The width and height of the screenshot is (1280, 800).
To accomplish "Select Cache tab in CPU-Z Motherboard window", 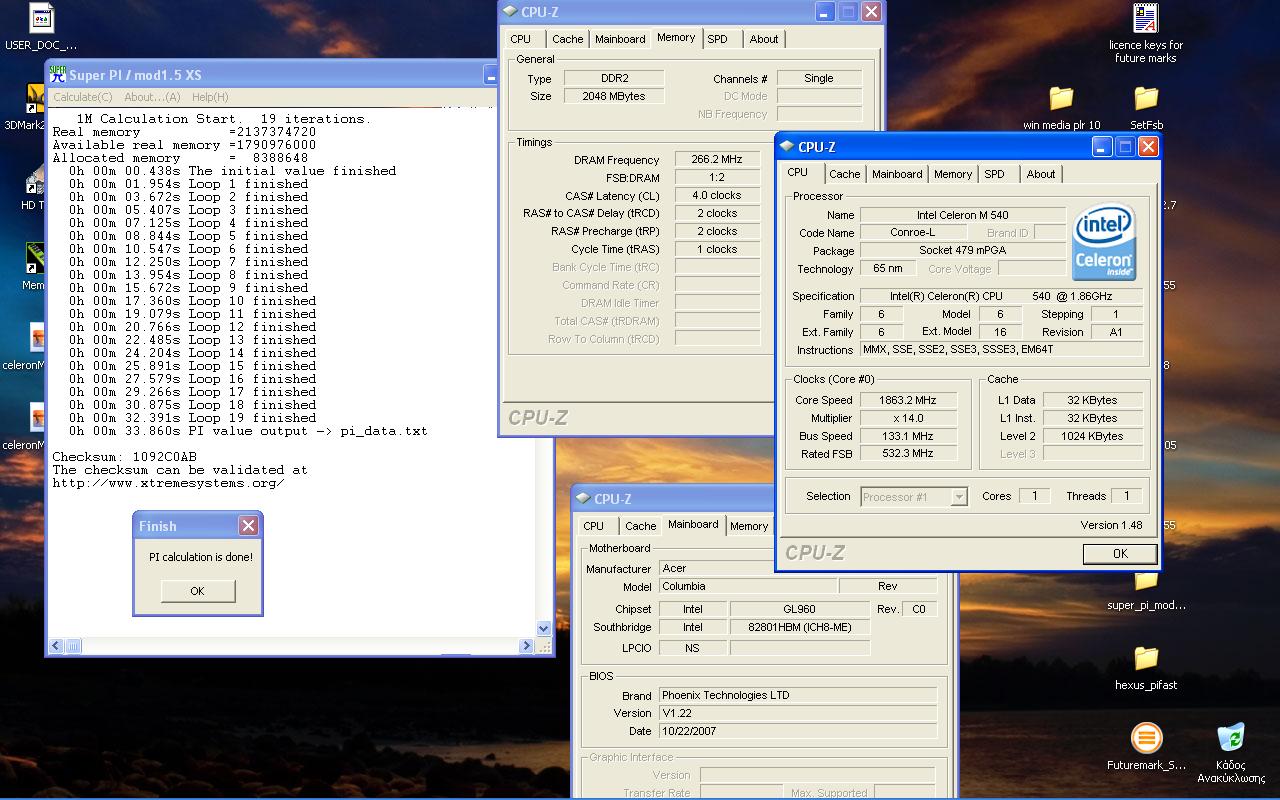I will (x=640, y=526).
